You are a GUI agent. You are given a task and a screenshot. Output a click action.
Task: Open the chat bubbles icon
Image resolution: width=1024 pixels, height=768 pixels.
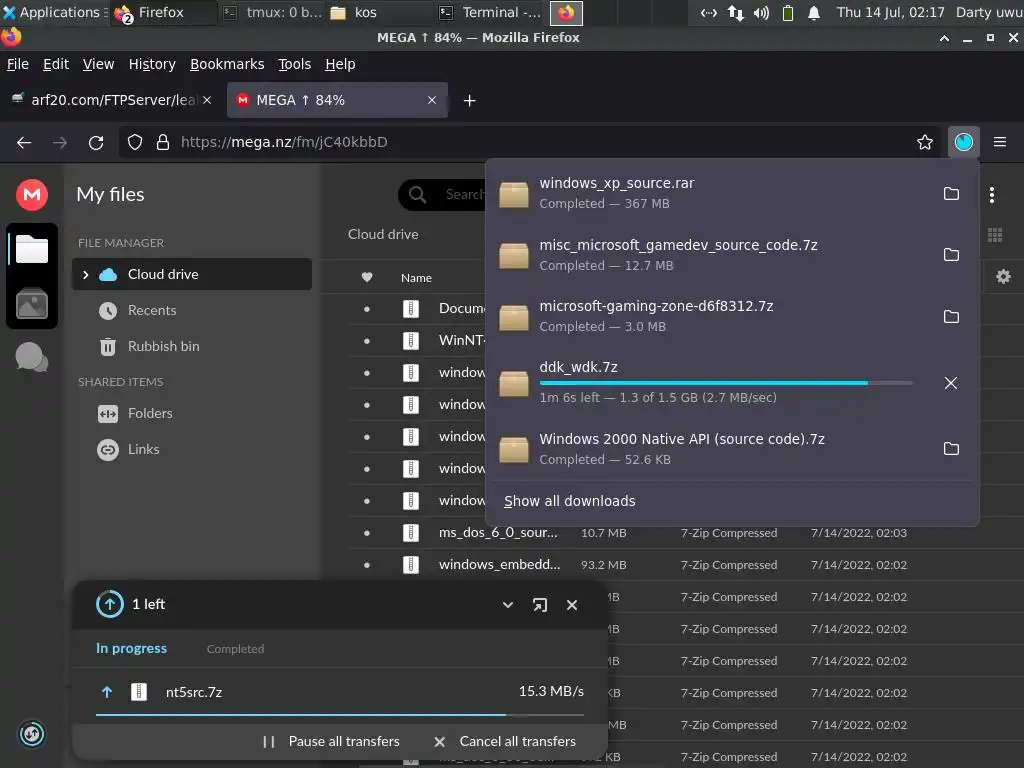[x=31, y=357]
